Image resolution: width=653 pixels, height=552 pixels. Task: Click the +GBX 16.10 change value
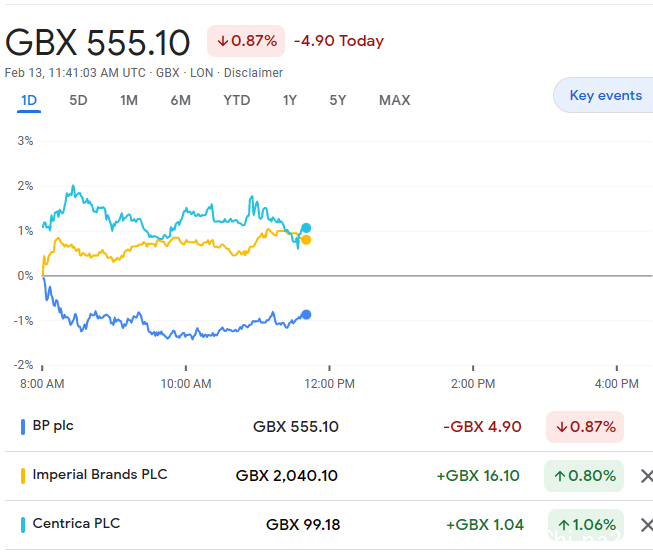pyautogui.click(x=478, y=476)
